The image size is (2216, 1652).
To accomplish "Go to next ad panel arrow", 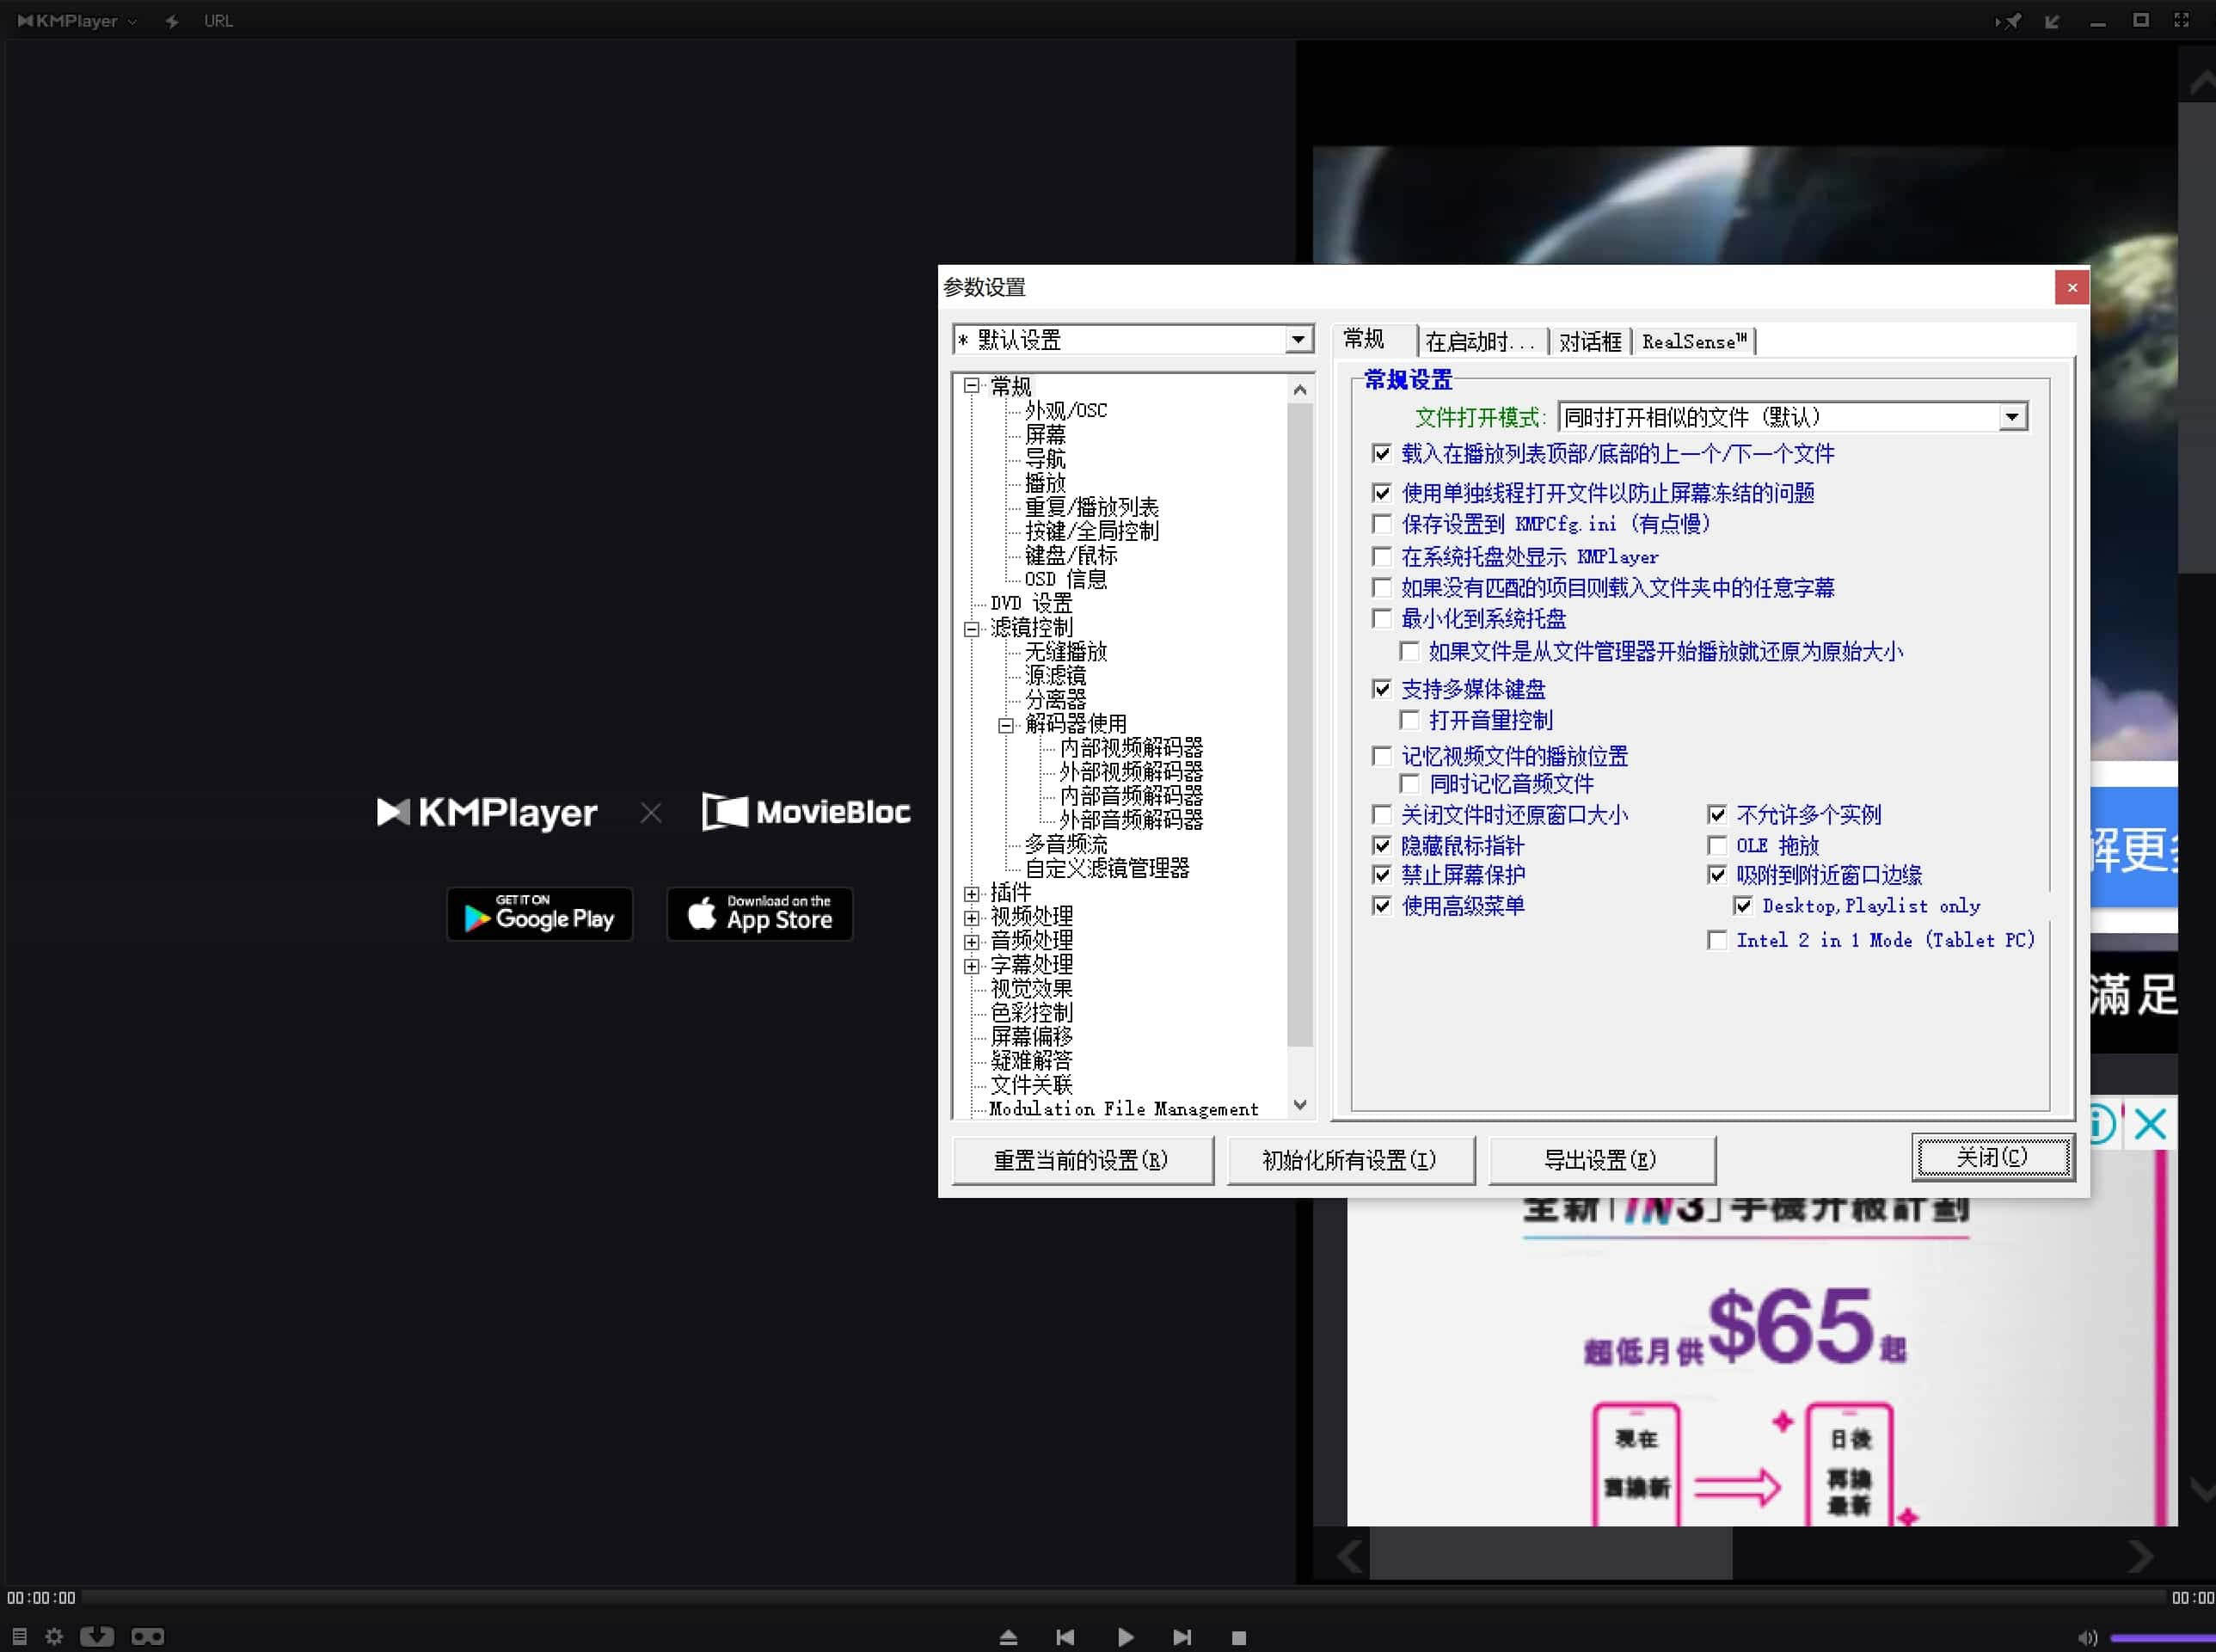I will tap(2141, 1556).
